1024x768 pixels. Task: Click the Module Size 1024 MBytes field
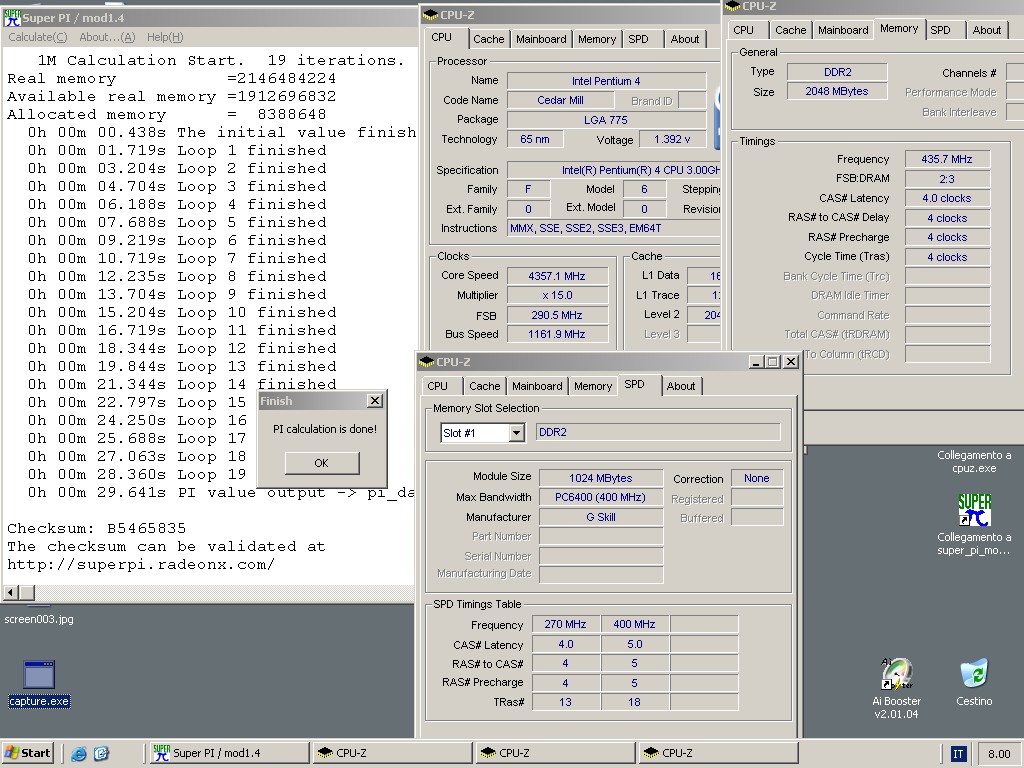click(x=601, y=478)
